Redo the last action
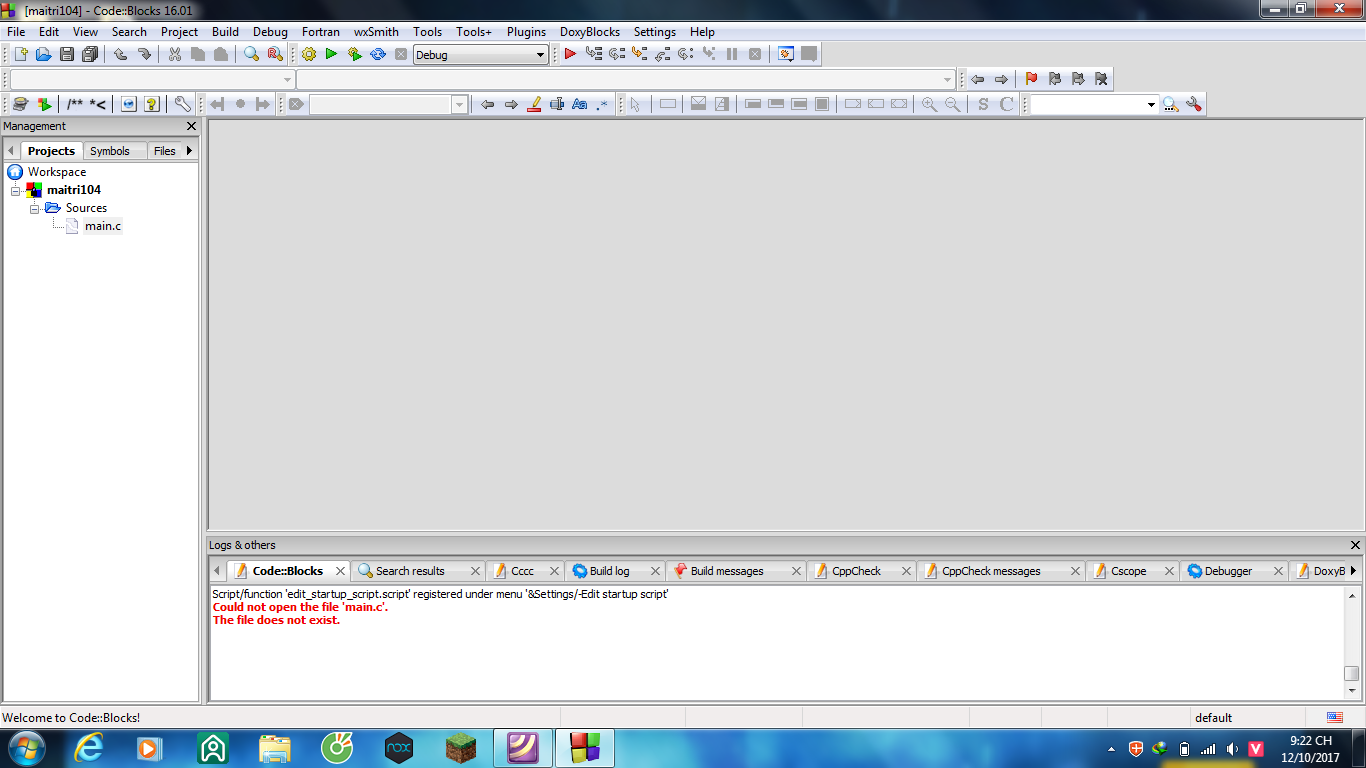1366x768 pixels. point(144,54)
